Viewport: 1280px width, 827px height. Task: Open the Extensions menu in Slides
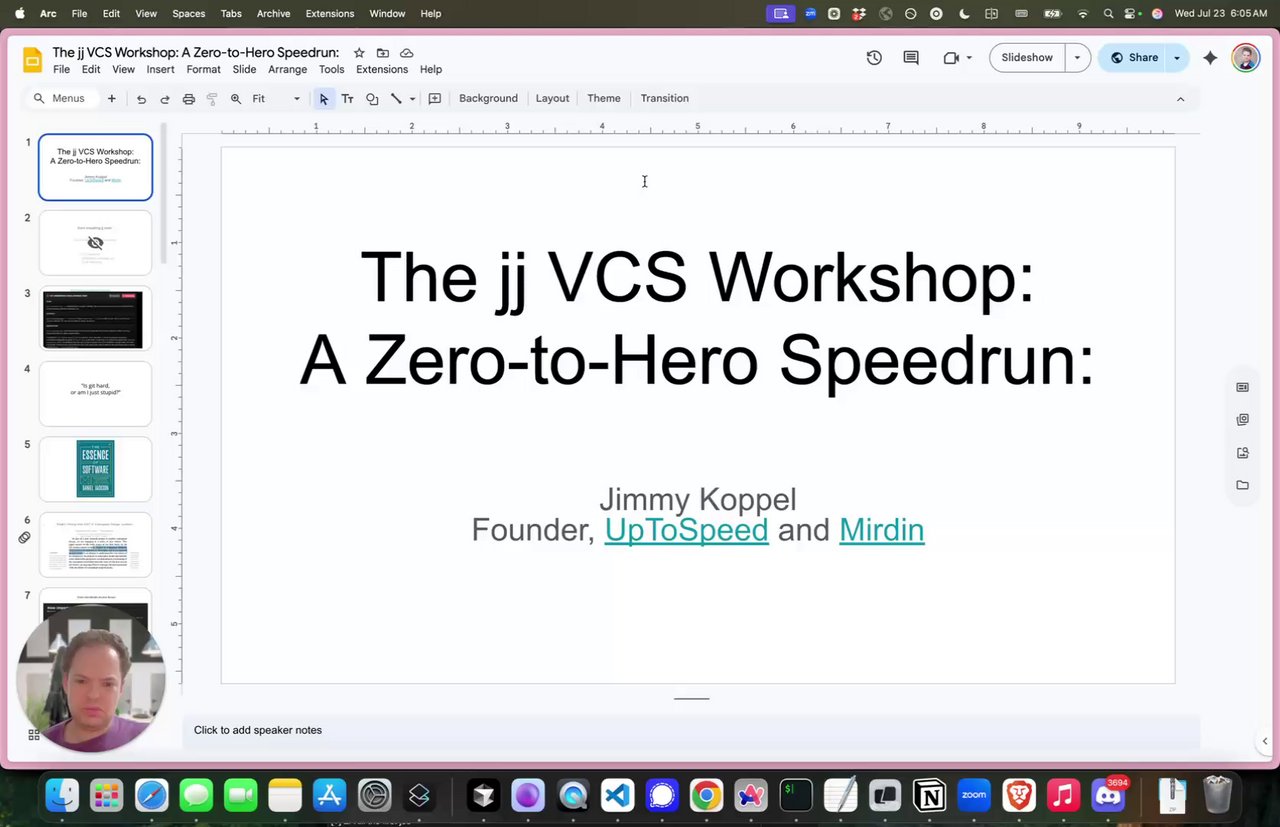pyautogui.click(x=382, y=70)
